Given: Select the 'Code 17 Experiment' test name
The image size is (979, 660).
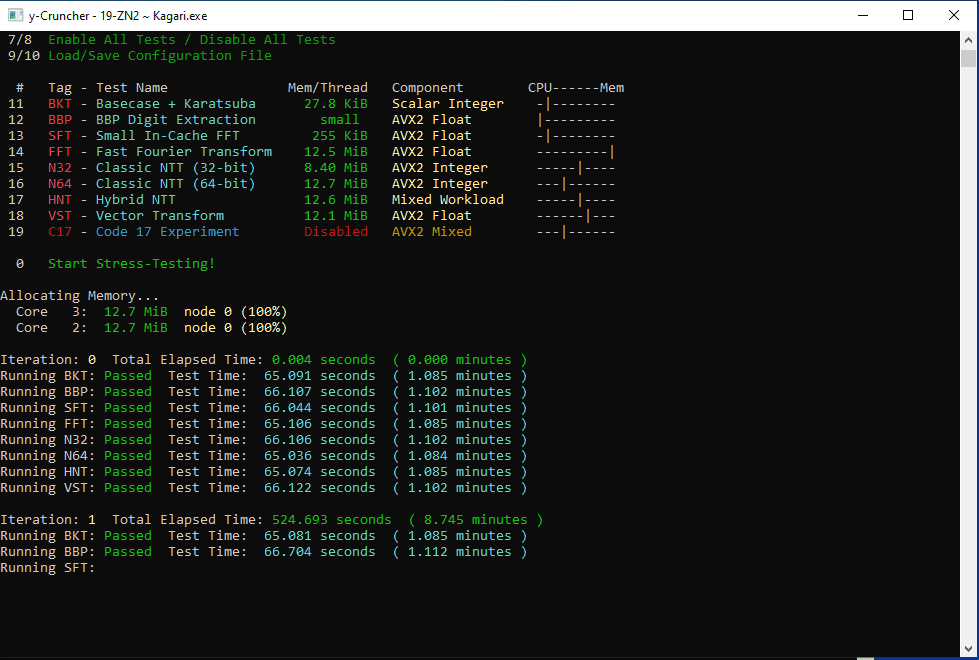Looking at the screenshot, I should [167, 232].
